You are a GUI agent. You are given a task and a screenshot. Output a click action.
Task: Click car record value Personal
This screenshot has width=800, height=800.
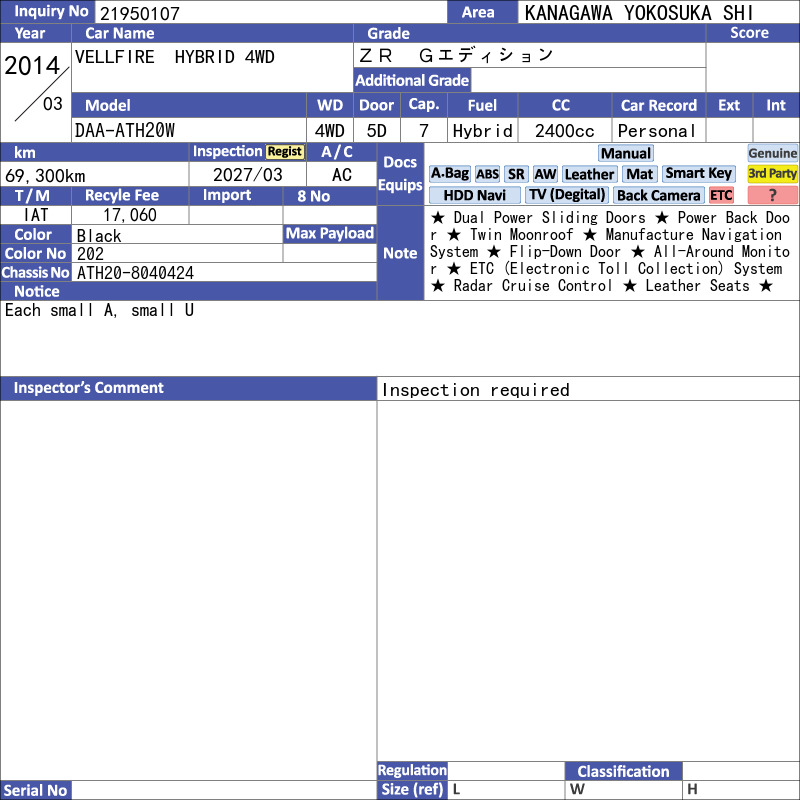click(x=657, y=131)
